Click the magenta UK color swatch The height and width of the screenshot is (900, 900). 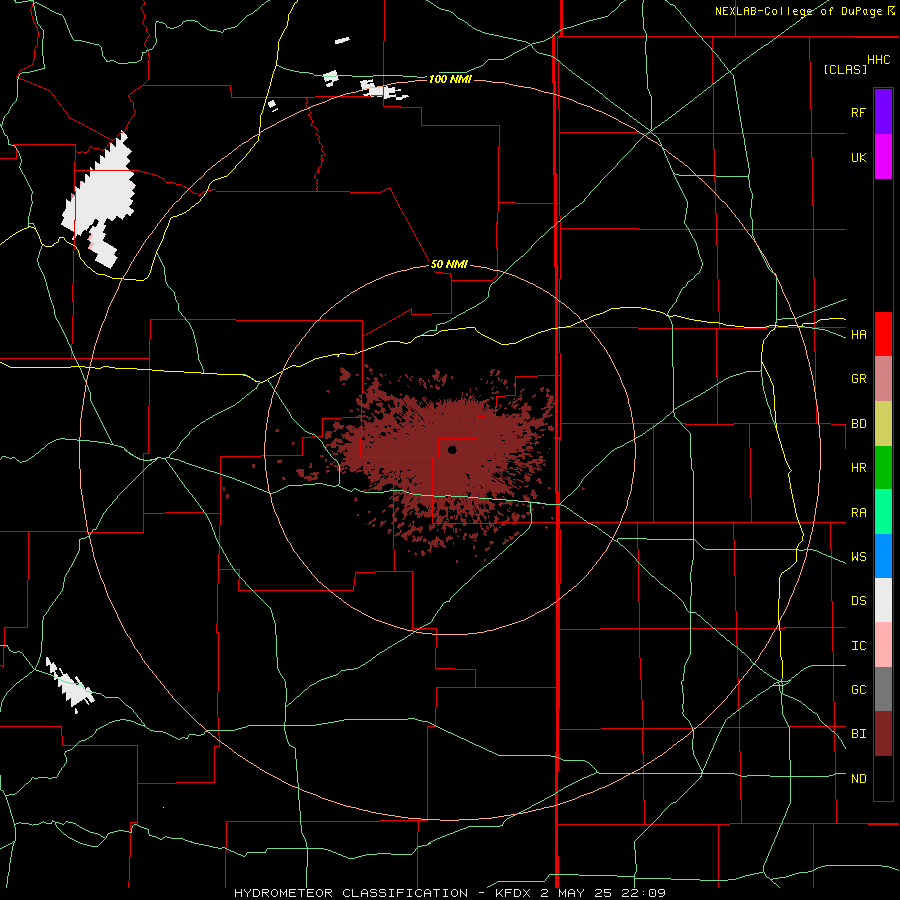tap(883, 157)
